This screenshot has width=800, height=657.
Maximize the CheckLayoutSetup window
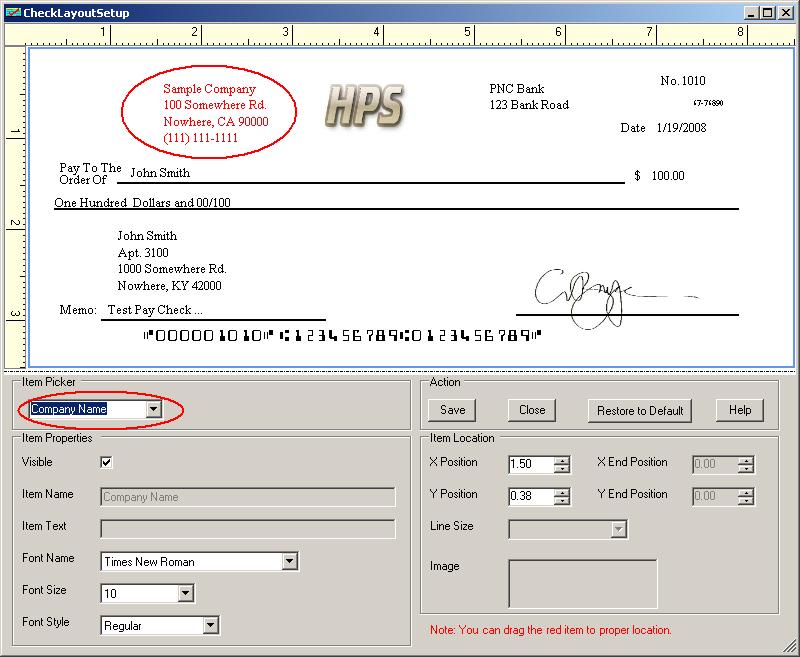768,13
